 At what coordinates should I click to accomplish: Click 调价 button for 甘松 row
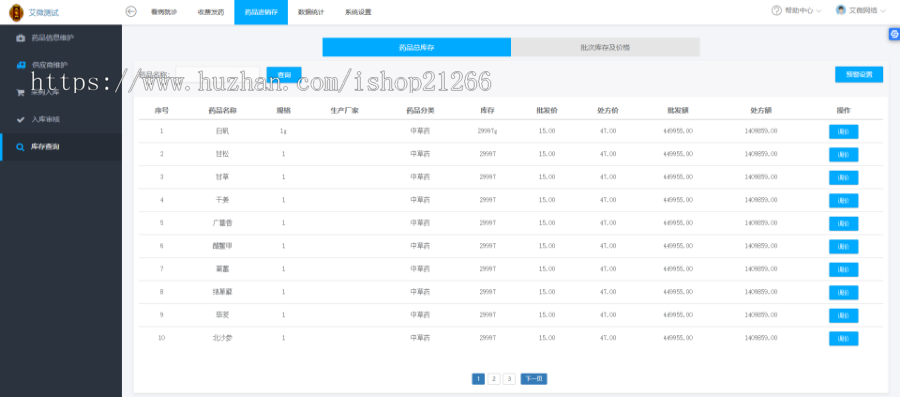pyautogui.click(x=843, y=154)
